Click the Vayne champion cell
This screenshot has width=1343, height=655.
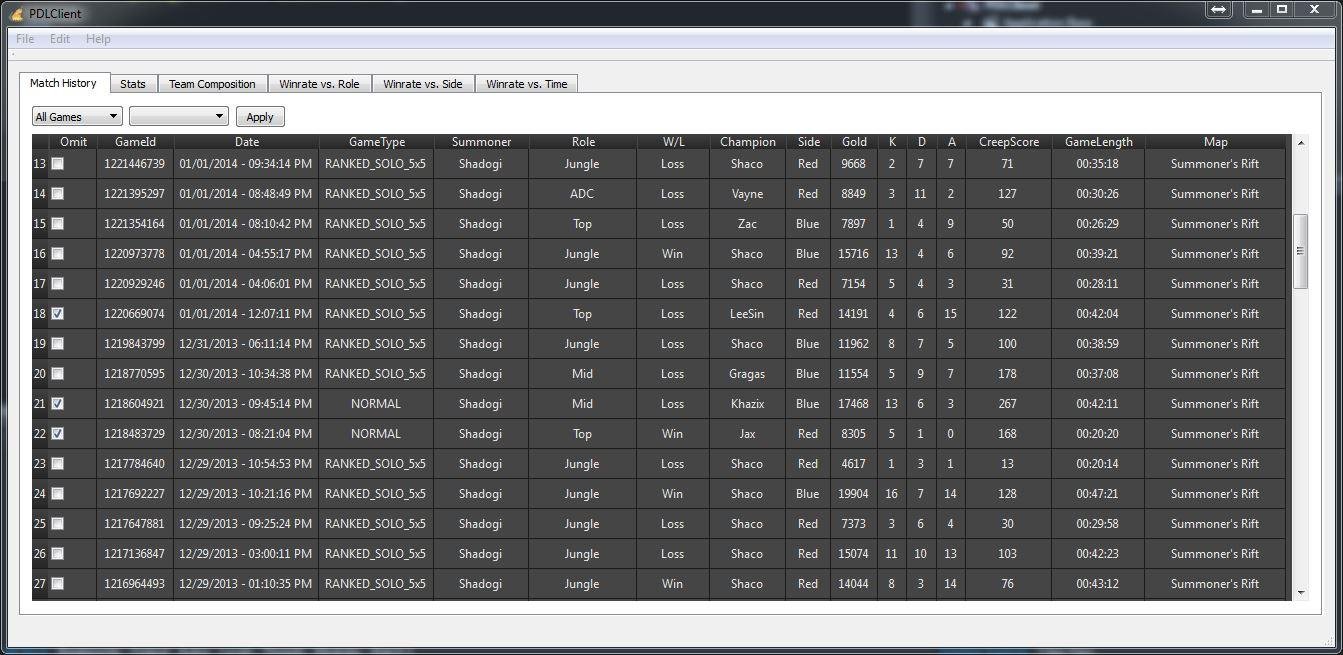click(x=747, y=194)
